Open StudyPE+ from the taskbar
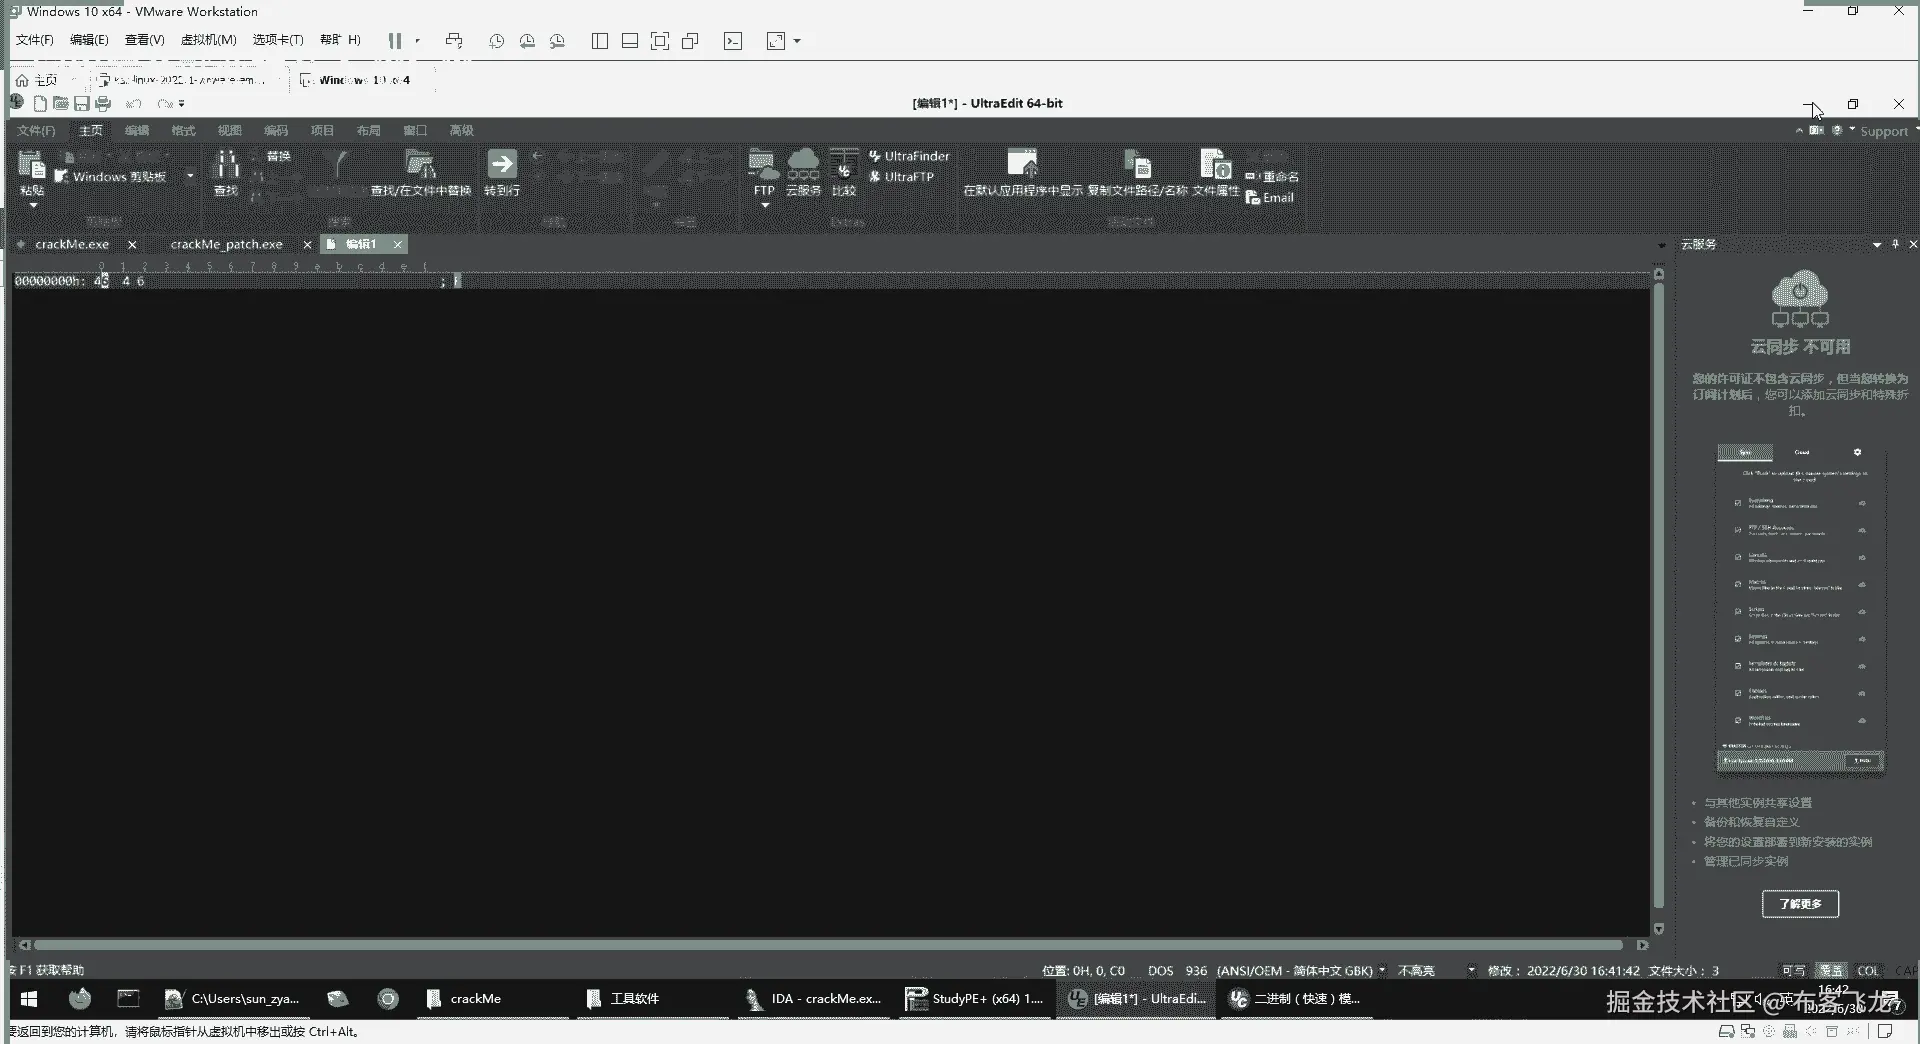The width and height of the screenshot is (1920, 1044). [x=975, y=999]
